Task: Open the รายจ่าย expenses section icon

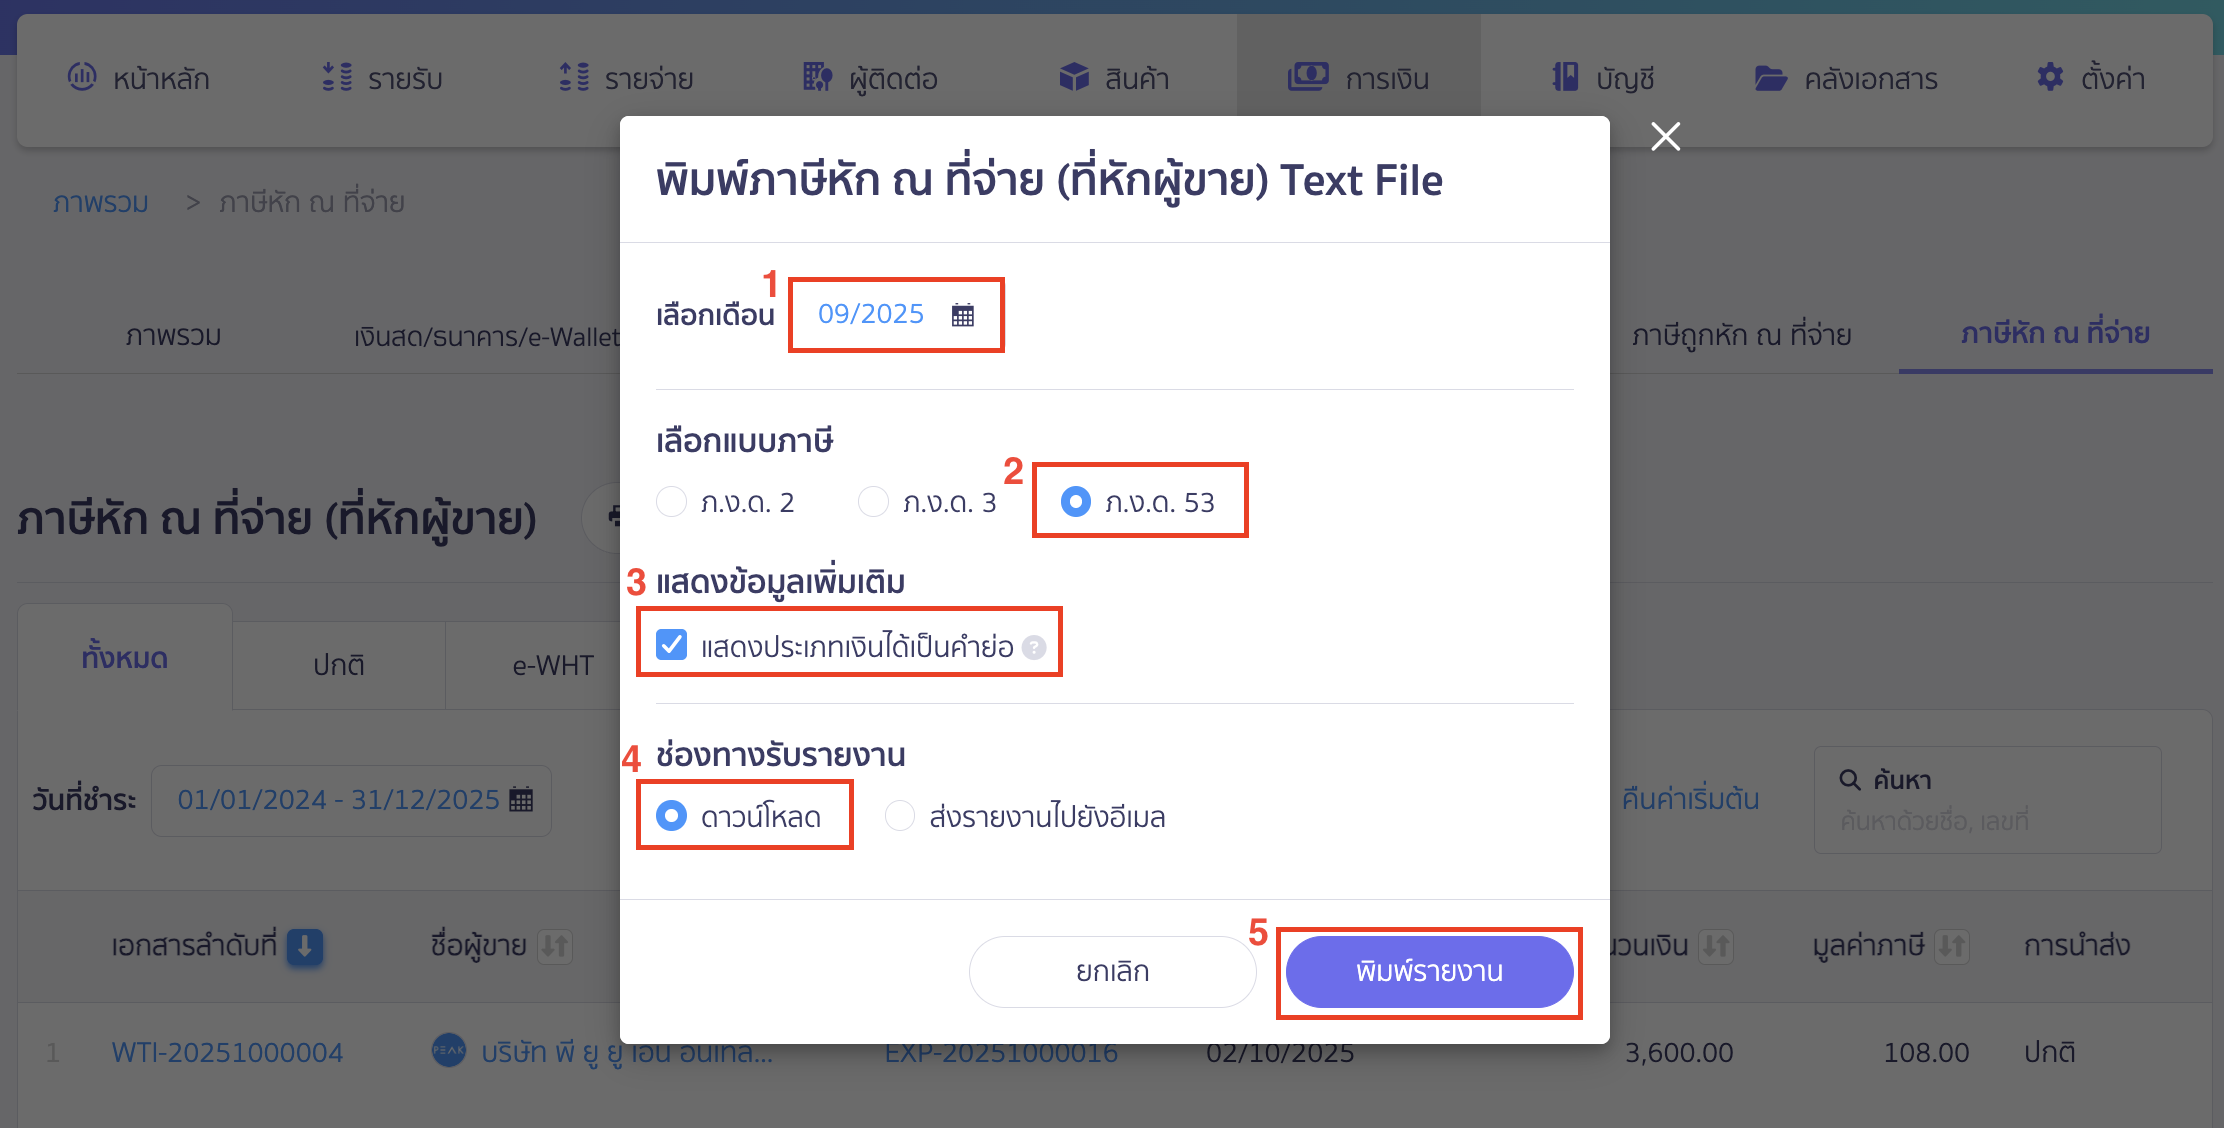Action: pos(572,77)
